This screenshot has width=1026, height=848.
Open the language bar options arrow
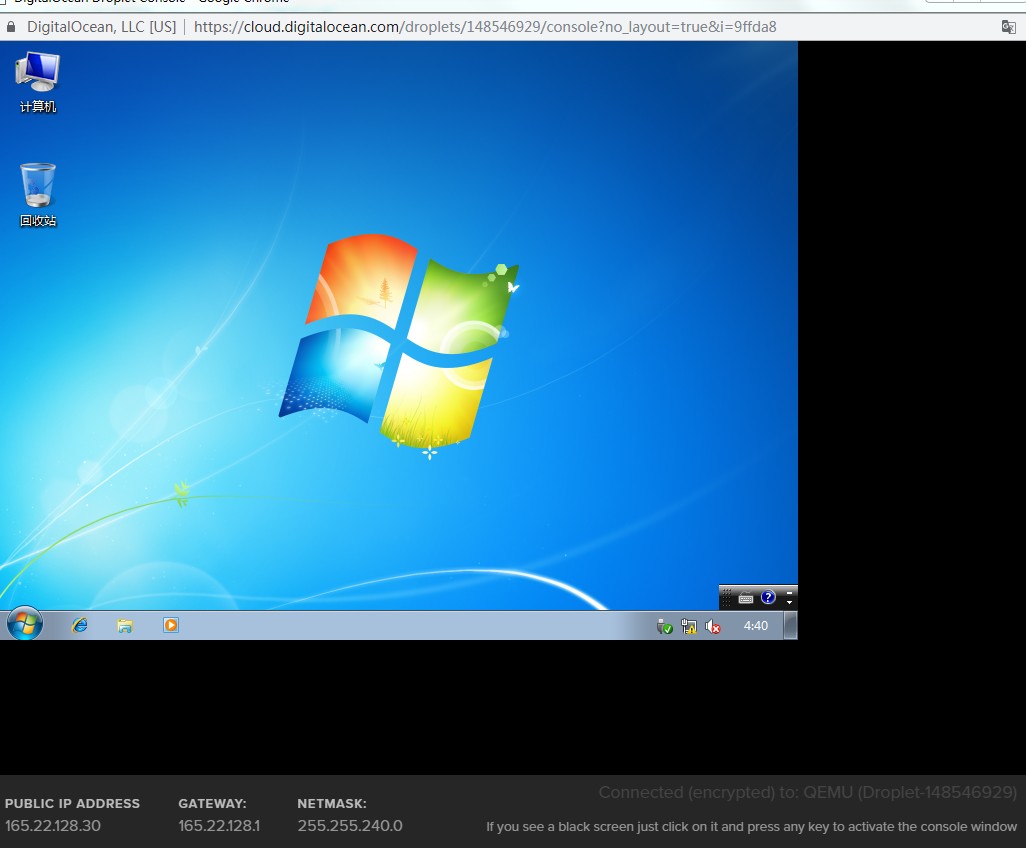coord(790,602)
